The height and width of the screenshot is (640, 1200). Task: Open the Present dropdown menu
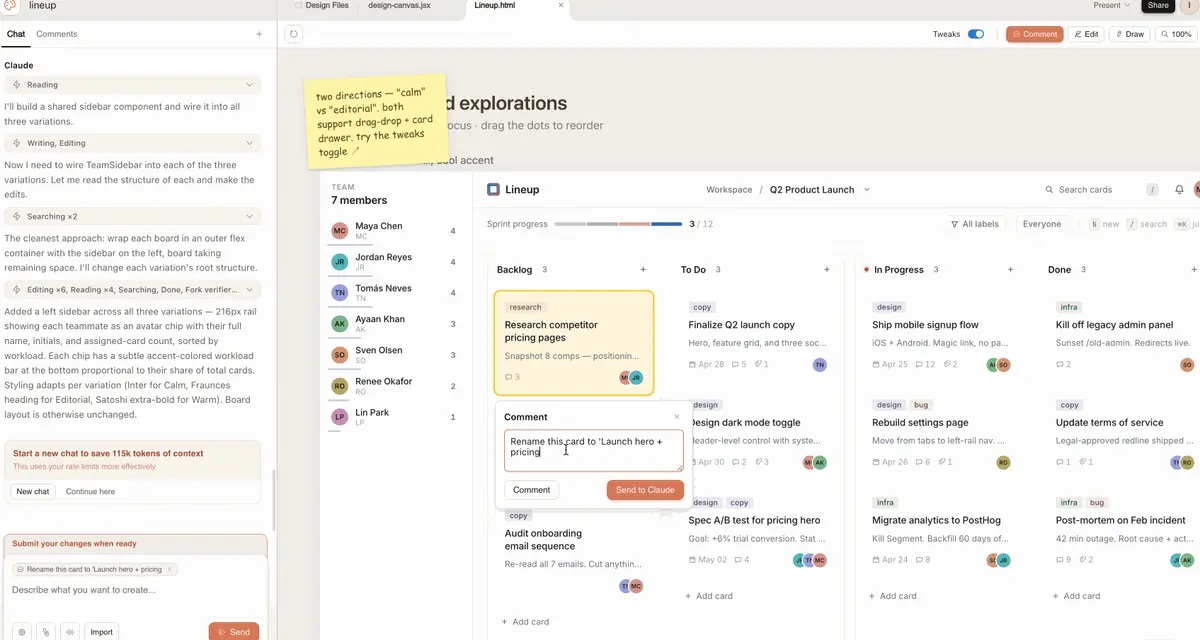click(x=1111, y=6)
